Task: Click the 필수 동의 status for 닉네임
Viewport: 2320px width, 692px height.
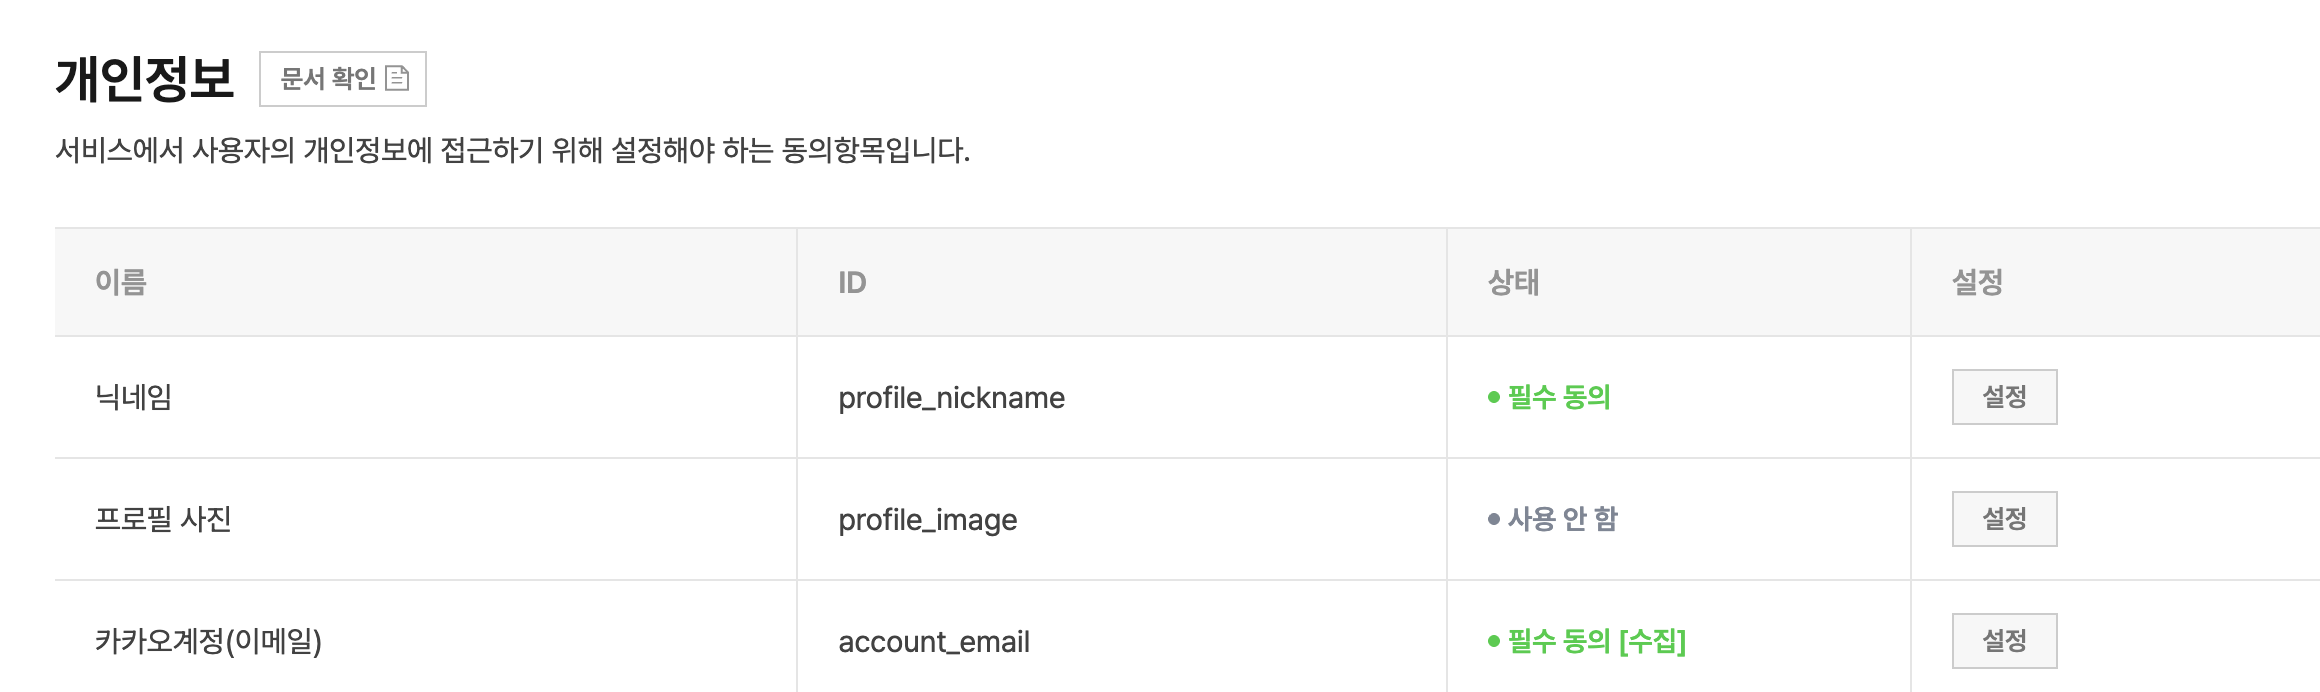Action: point(1558,397)
